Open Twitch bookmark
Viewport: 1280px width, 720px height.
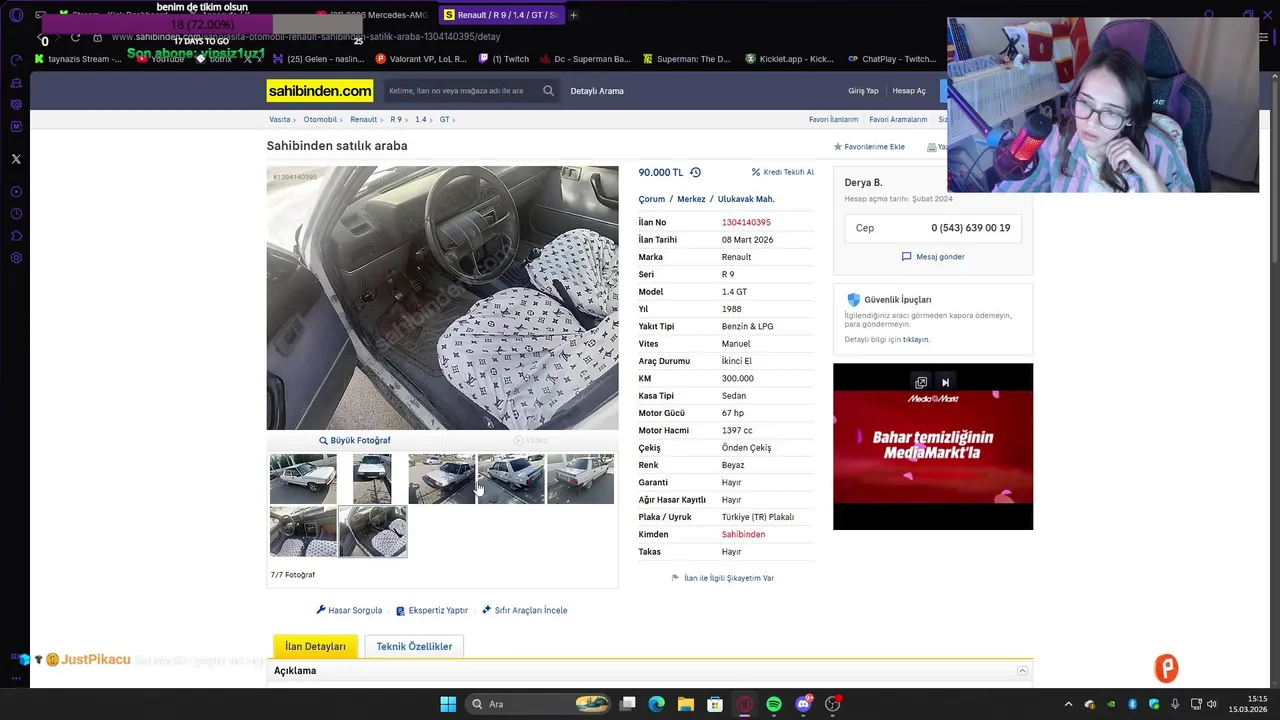click(x=504, y=59)
